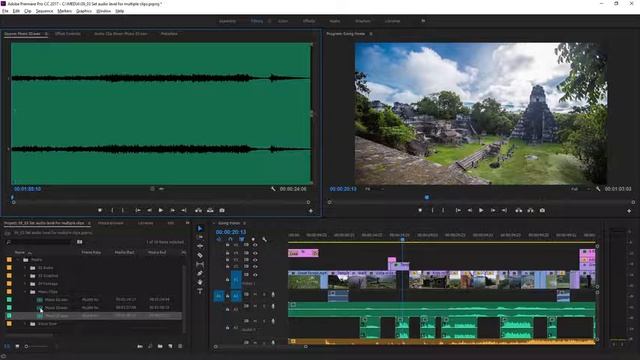Open the Sequence menu

(x=44, y=11)
